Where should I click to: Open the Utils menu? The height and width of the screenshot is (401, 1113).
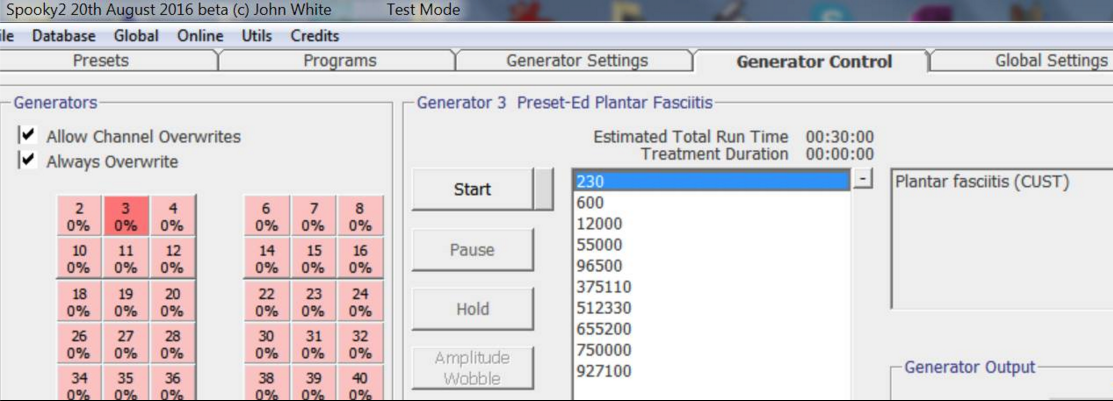click(x=257, y=35)
